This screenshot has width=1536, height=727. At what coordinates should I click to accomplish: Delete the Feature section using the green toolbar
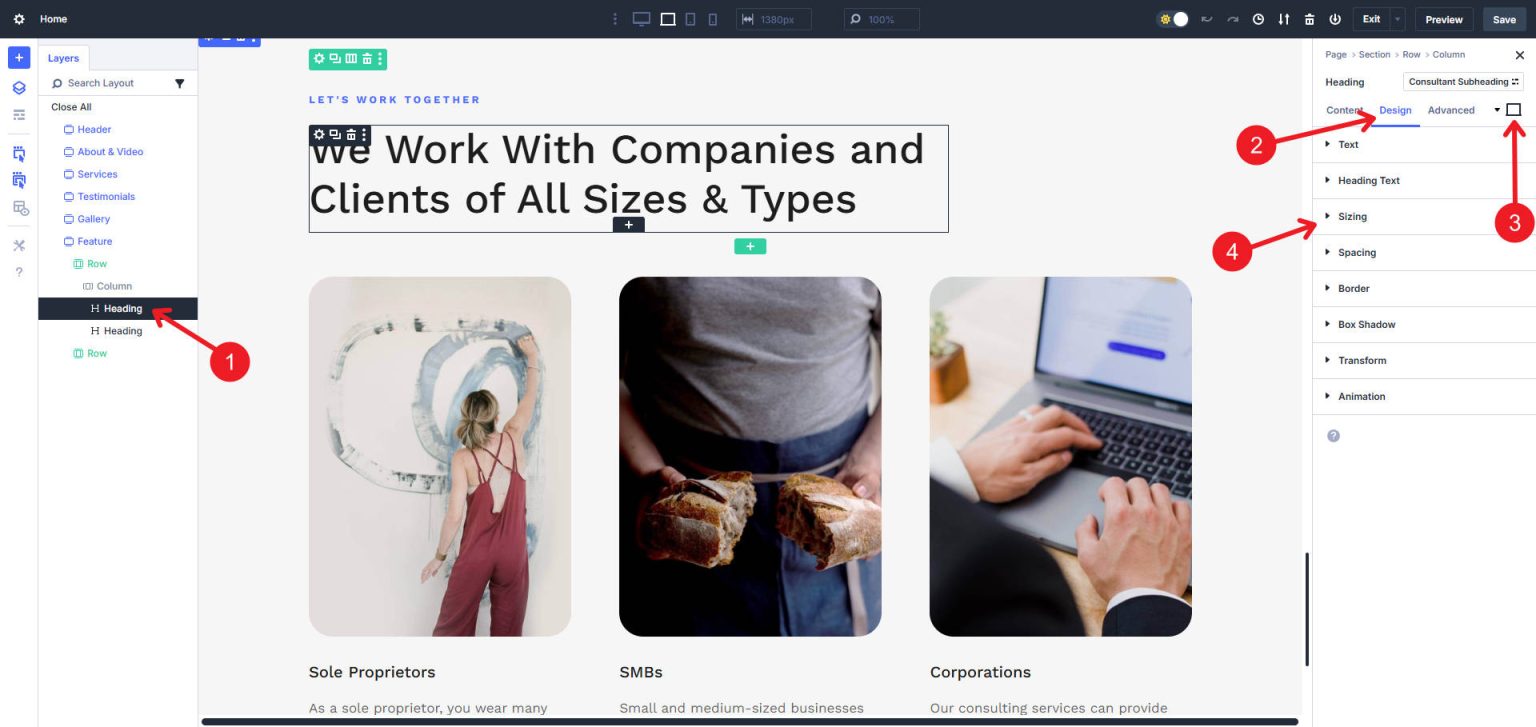(368, 59)
